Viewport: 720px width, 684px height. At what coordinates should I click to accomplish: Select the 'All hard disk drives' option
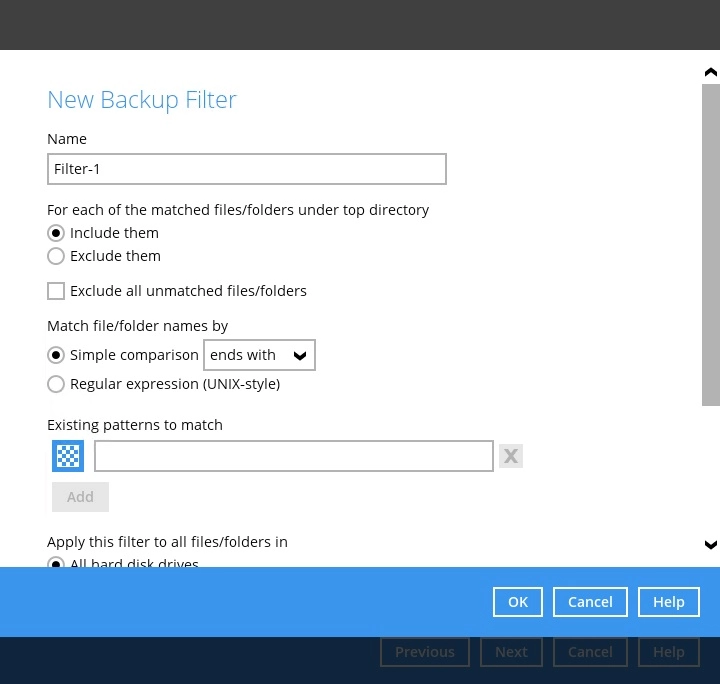56,564
